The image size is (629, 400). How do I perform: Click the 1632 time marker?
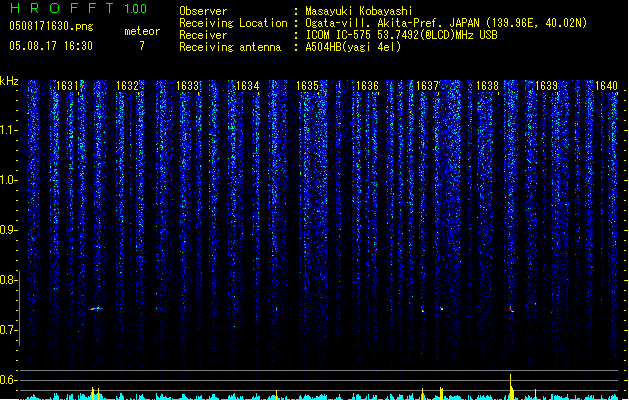(127, 86)
